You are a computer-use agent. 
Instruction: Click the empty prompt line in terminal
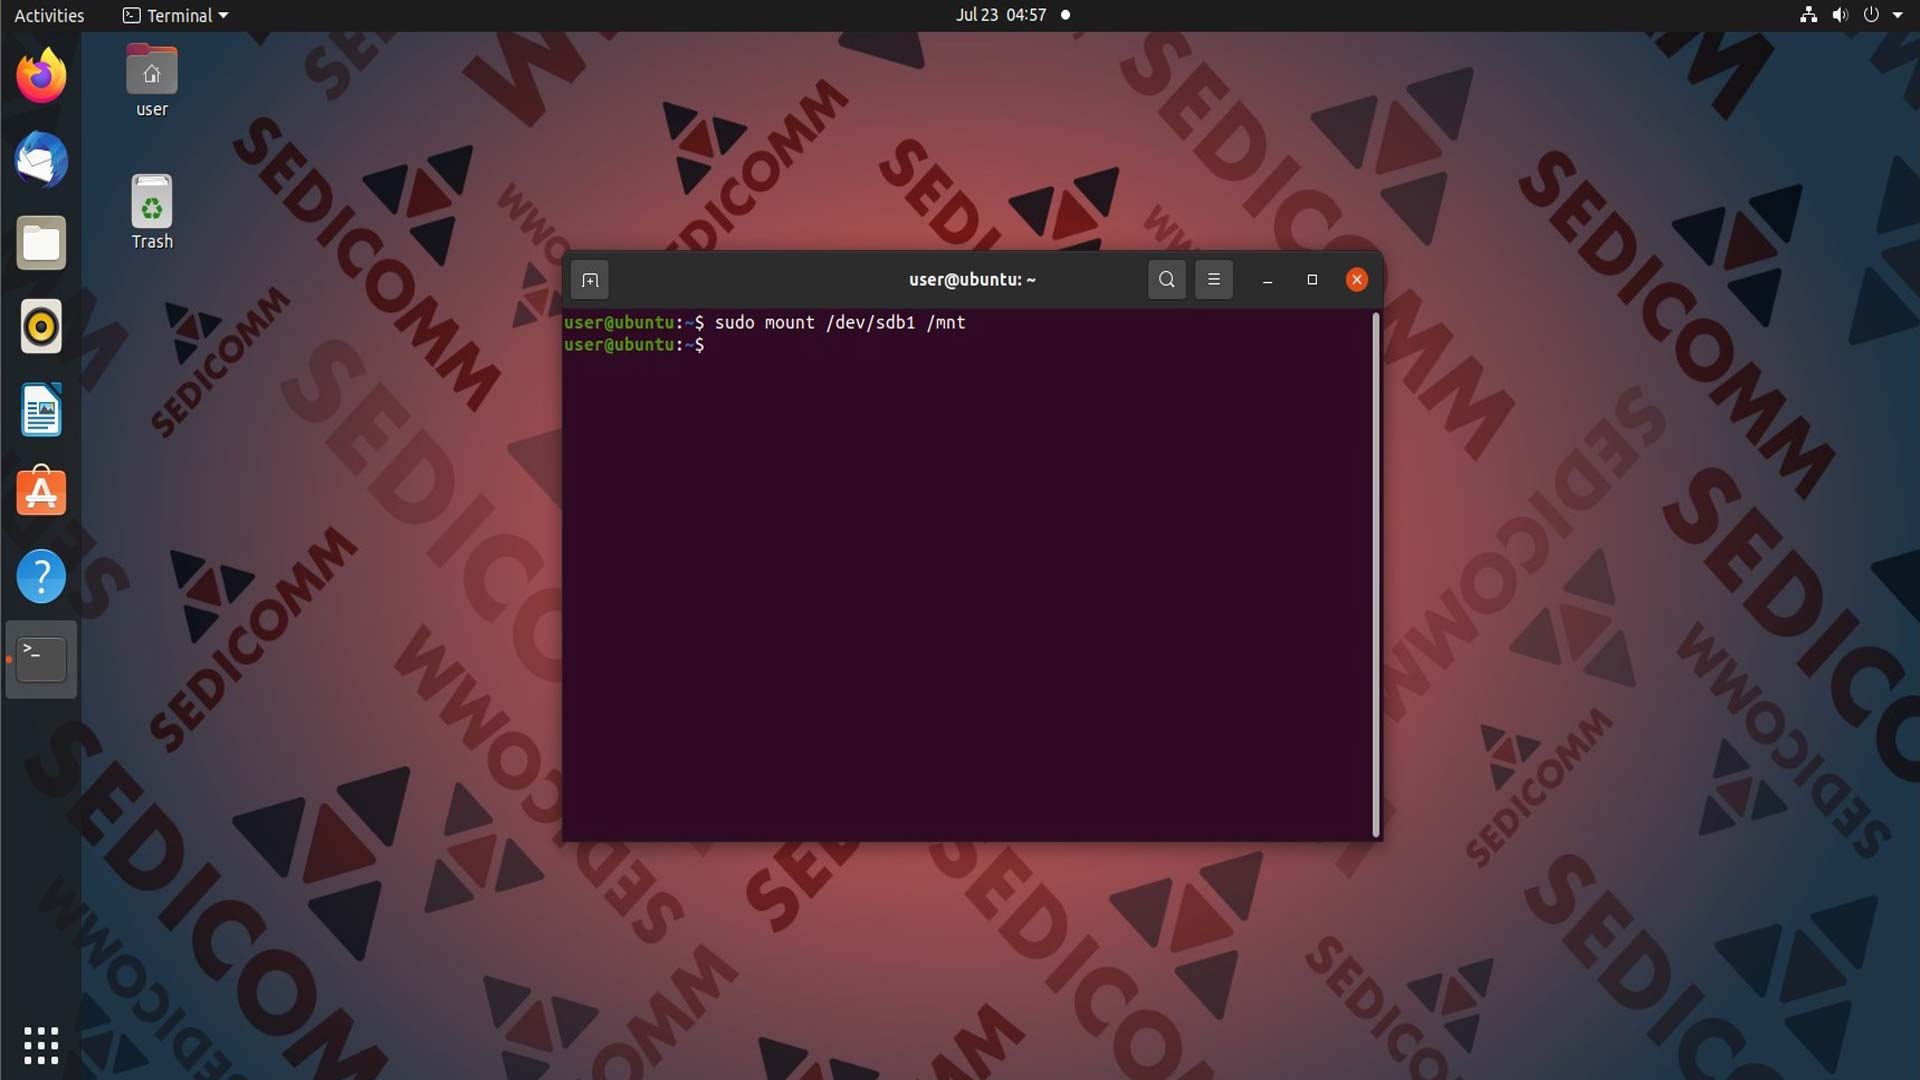click(634, 344)
